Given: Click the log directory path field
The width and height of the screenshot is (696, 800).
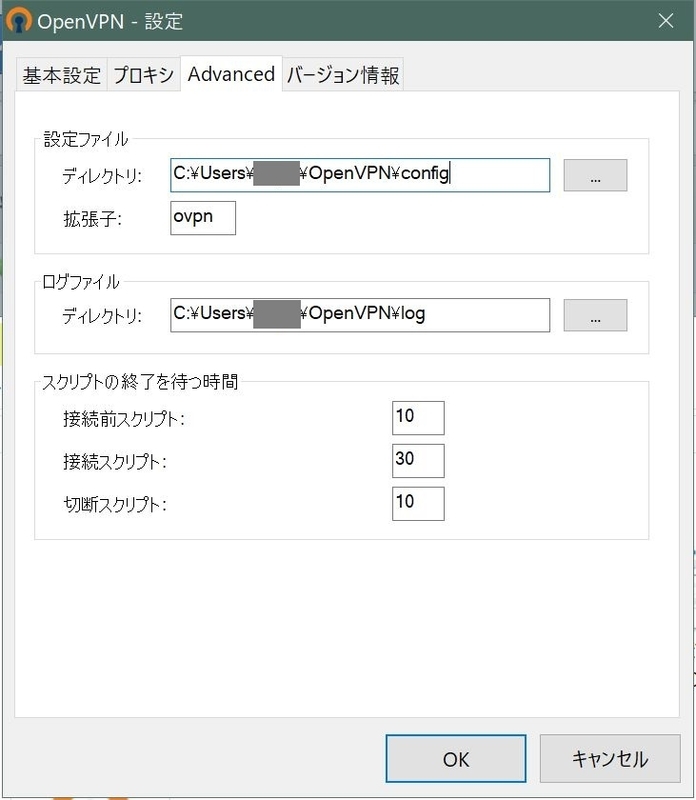Looking at the screenshot, I should pos(360,315).
